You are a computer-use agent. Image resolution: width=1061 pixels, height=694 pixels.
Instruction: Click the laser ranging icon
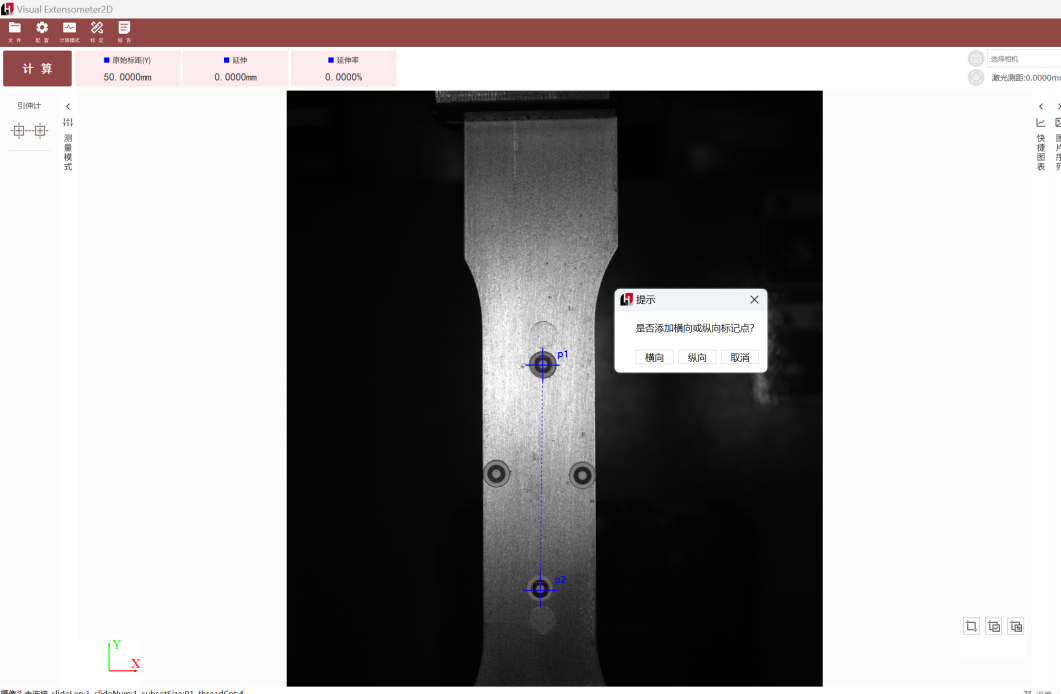pos(976,77)
